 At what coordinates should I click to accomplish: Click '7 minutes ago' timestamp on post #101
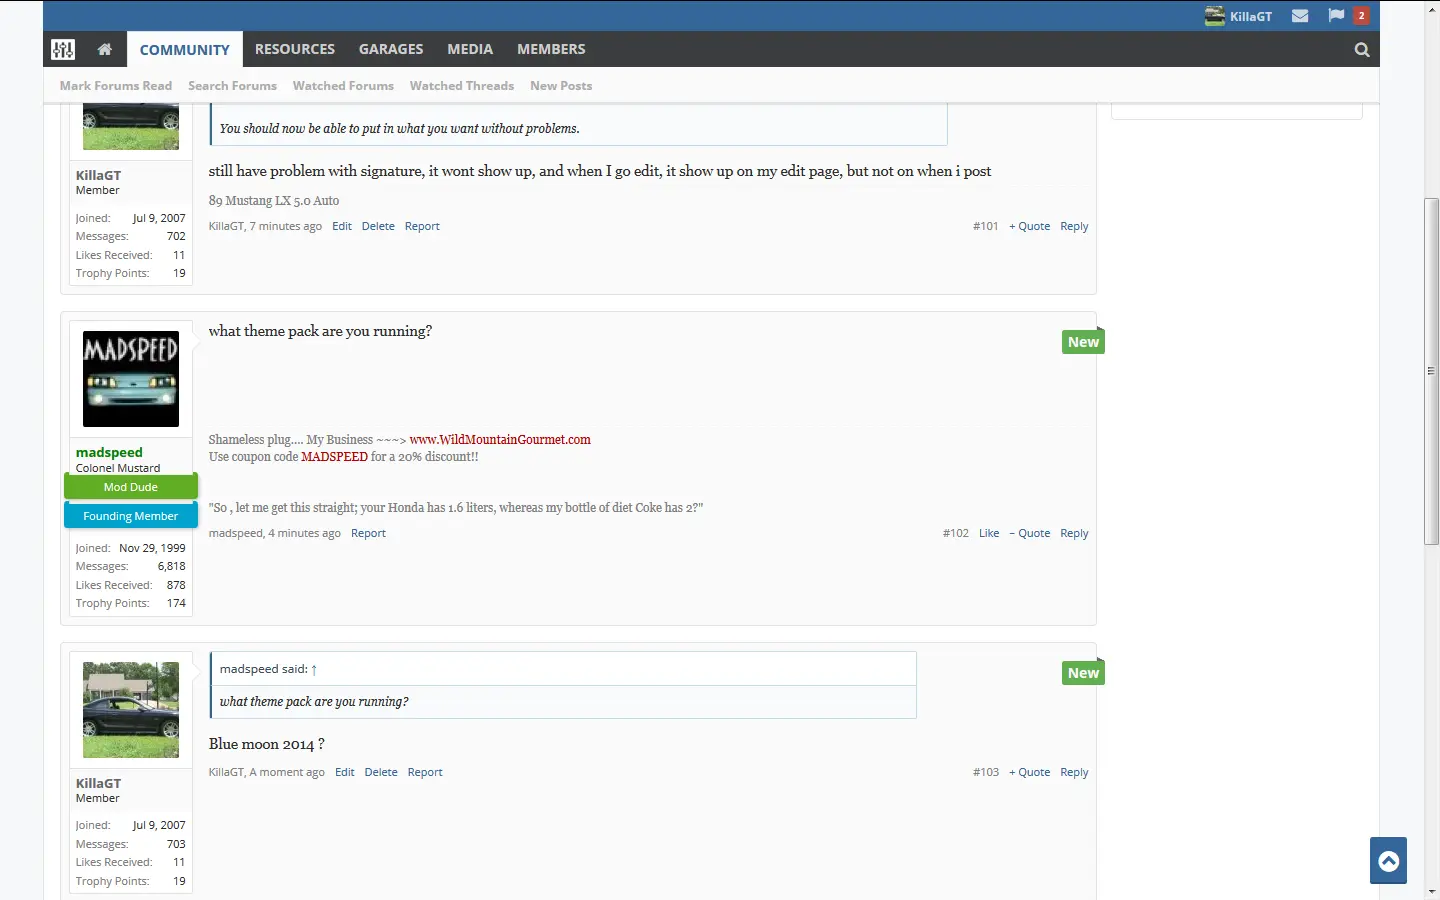286,226
